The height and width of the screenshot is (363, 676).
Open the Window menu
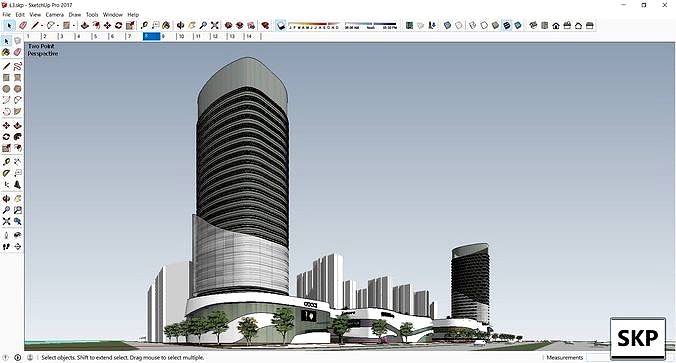tap(113, 15)
